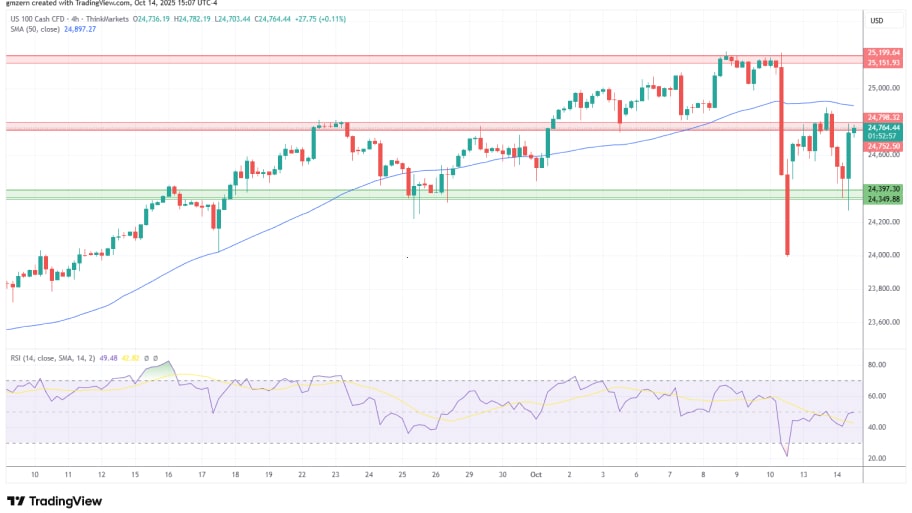Click the 24,349.88 green price label
Viewport: 912px width, 513px height.
point(884,198)
